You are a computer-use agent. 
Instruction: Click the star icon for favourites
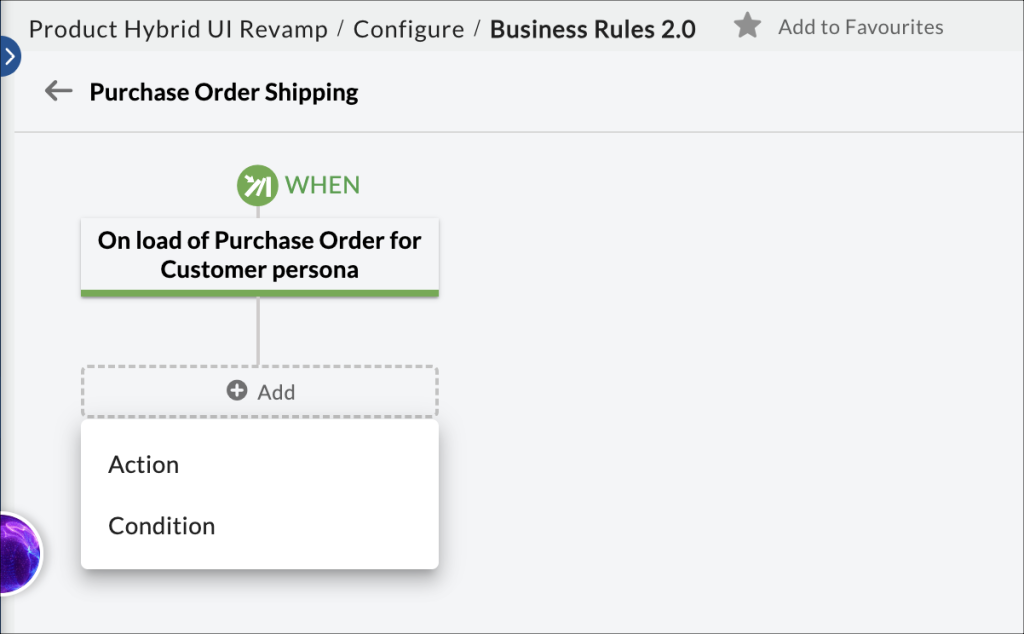(747, 27)
